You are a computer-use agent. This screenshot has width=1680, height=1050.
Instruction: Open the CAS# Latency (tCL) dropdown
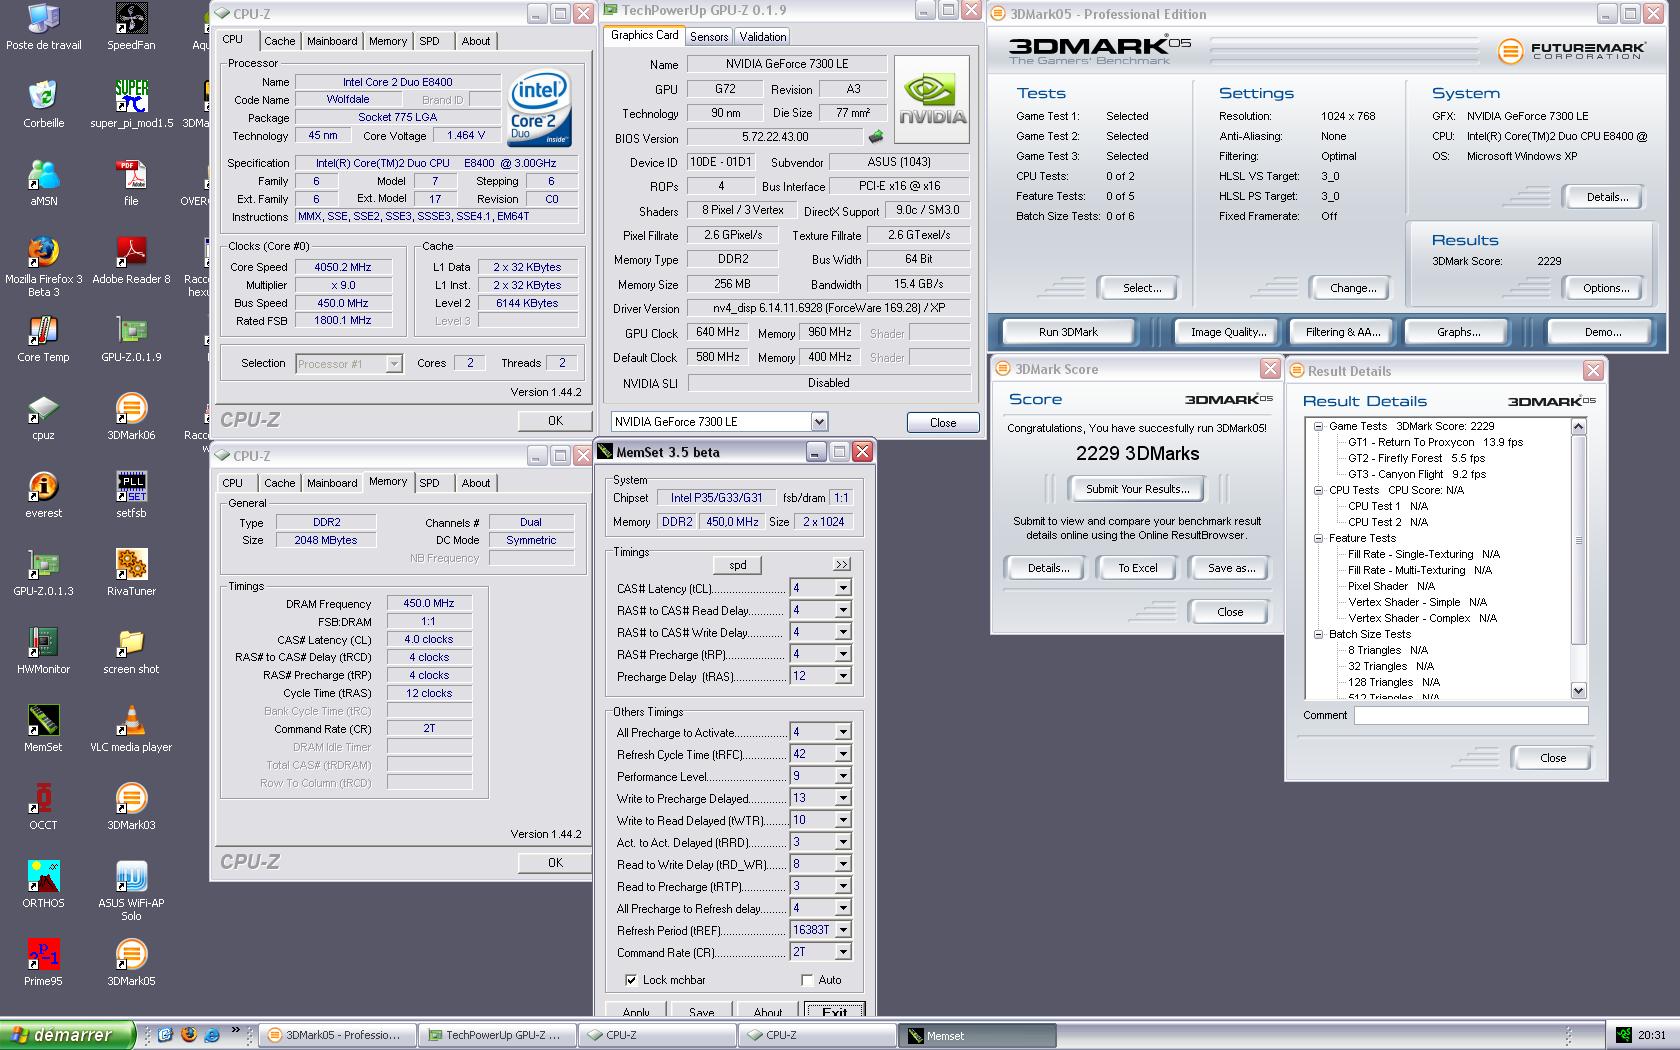coord(843,588)
